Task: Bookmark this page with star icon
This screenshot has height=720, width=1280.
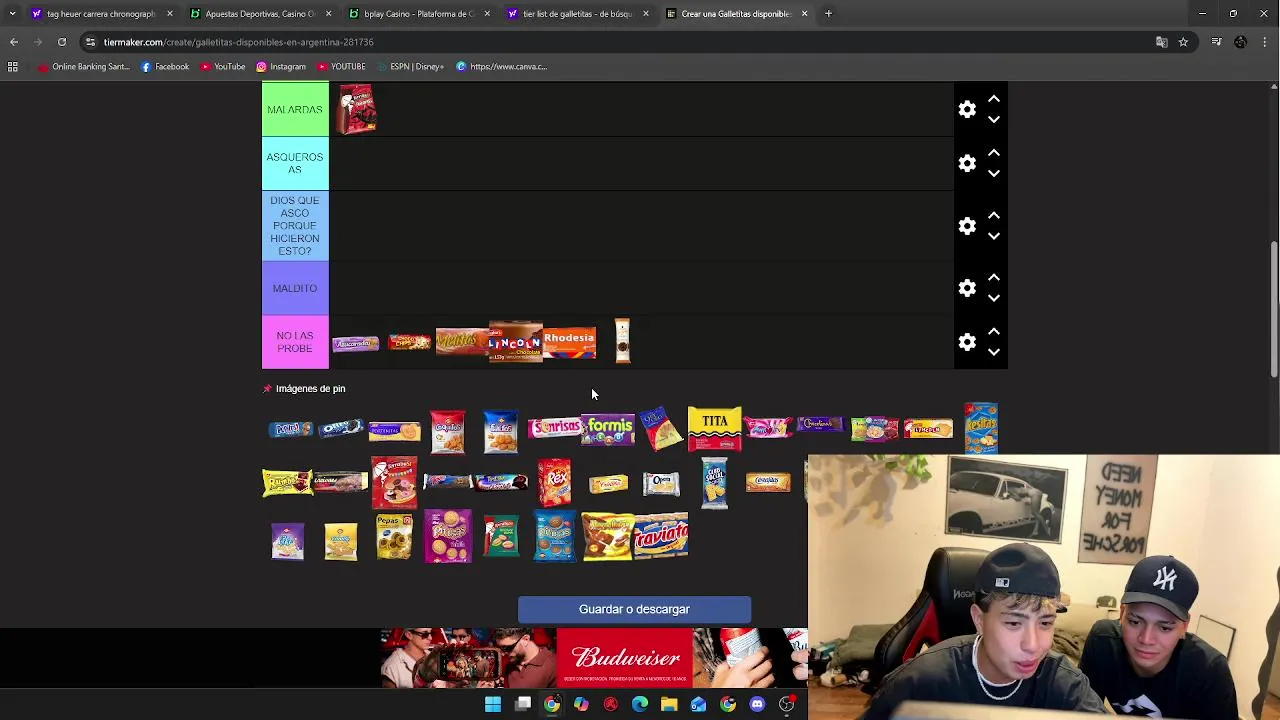Action: [x=1183, y=42]
